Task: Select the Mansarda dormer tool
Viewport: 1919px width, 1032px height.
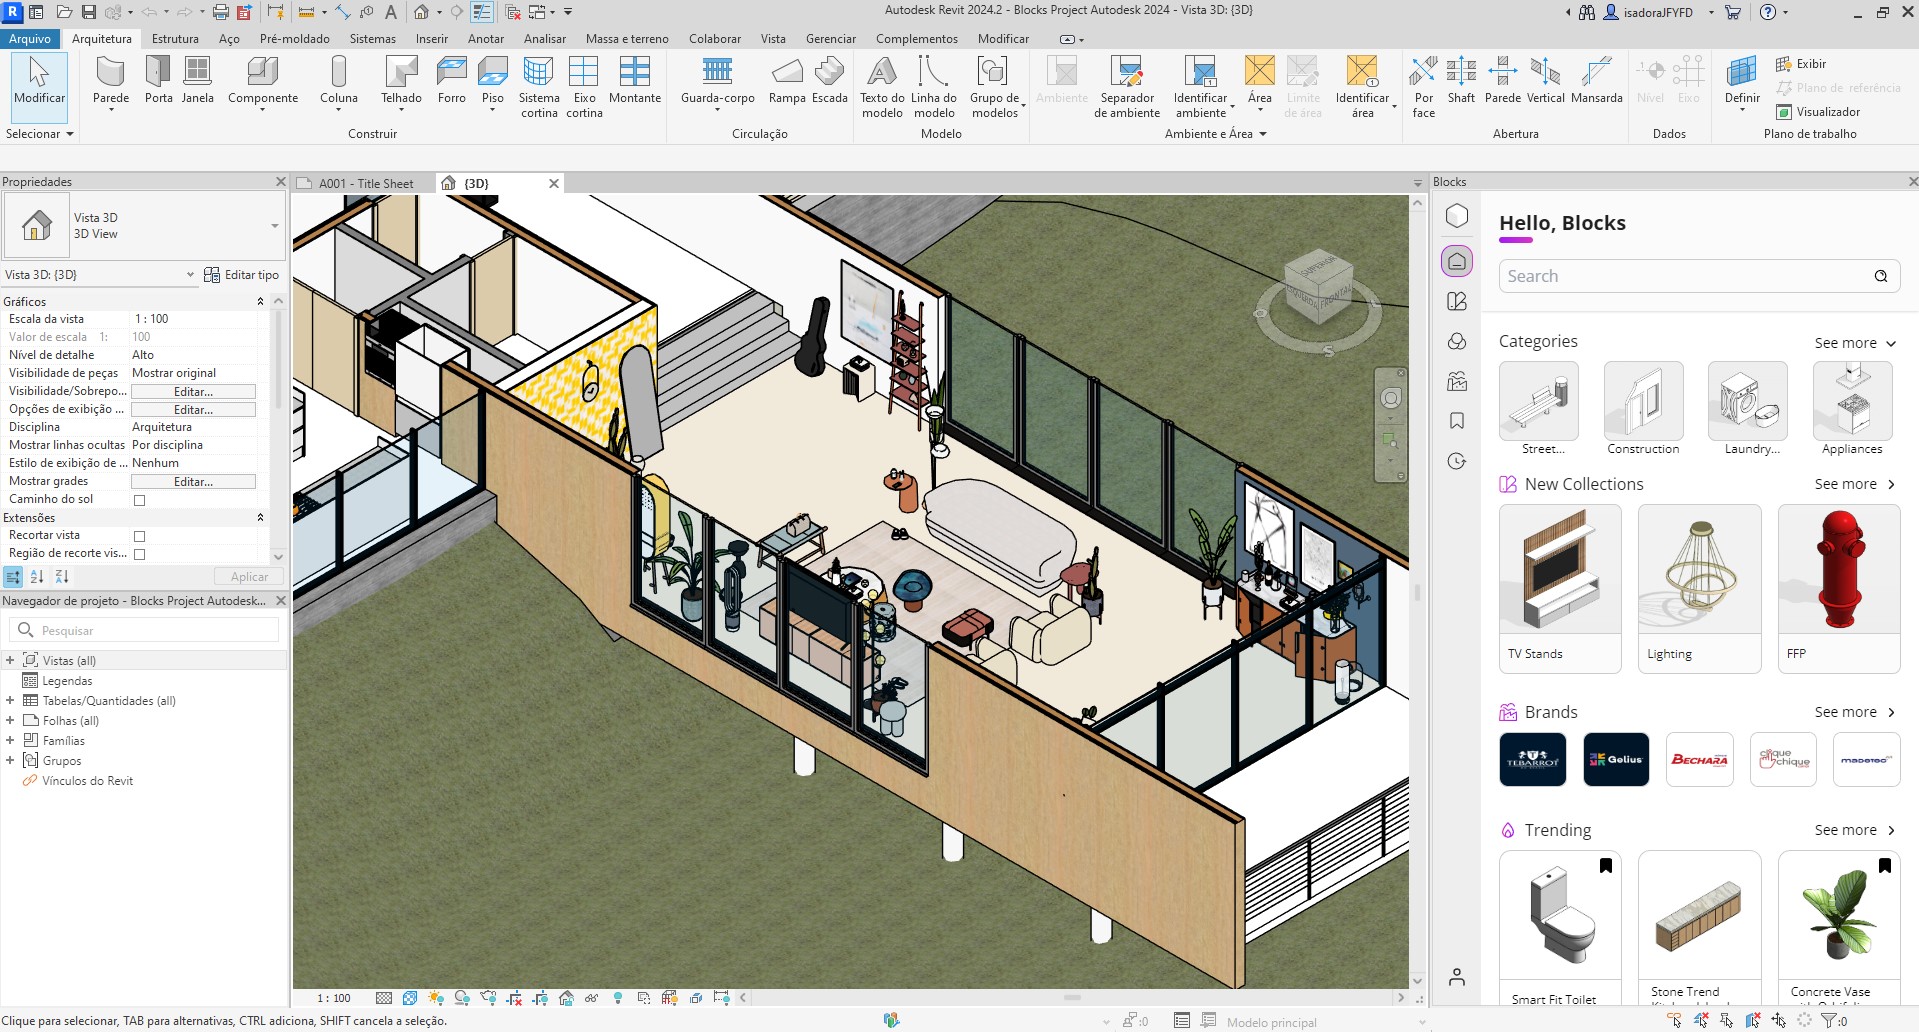Action: (x=1597, y=80)
